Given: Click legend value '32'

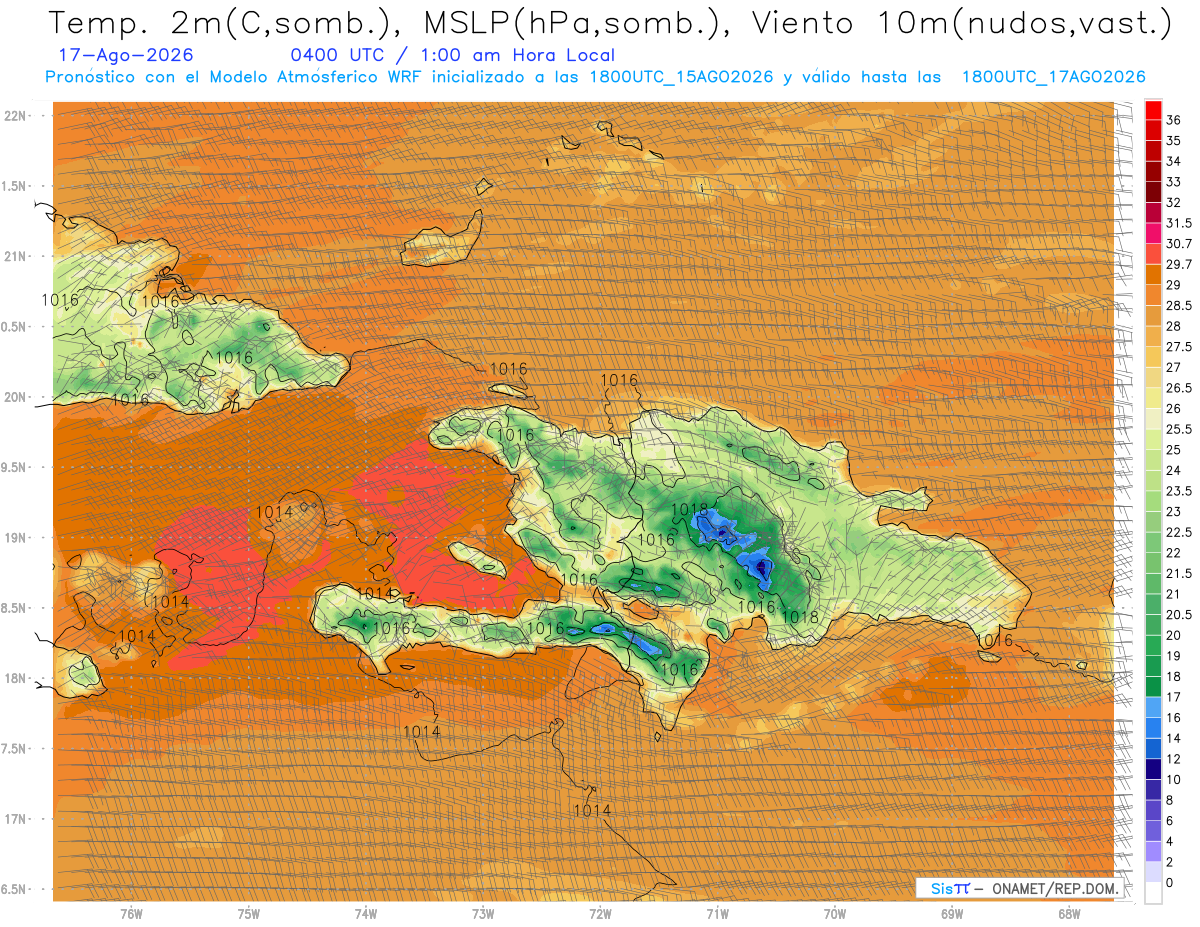Looking at the screenshot, I should click(1173, 202).
